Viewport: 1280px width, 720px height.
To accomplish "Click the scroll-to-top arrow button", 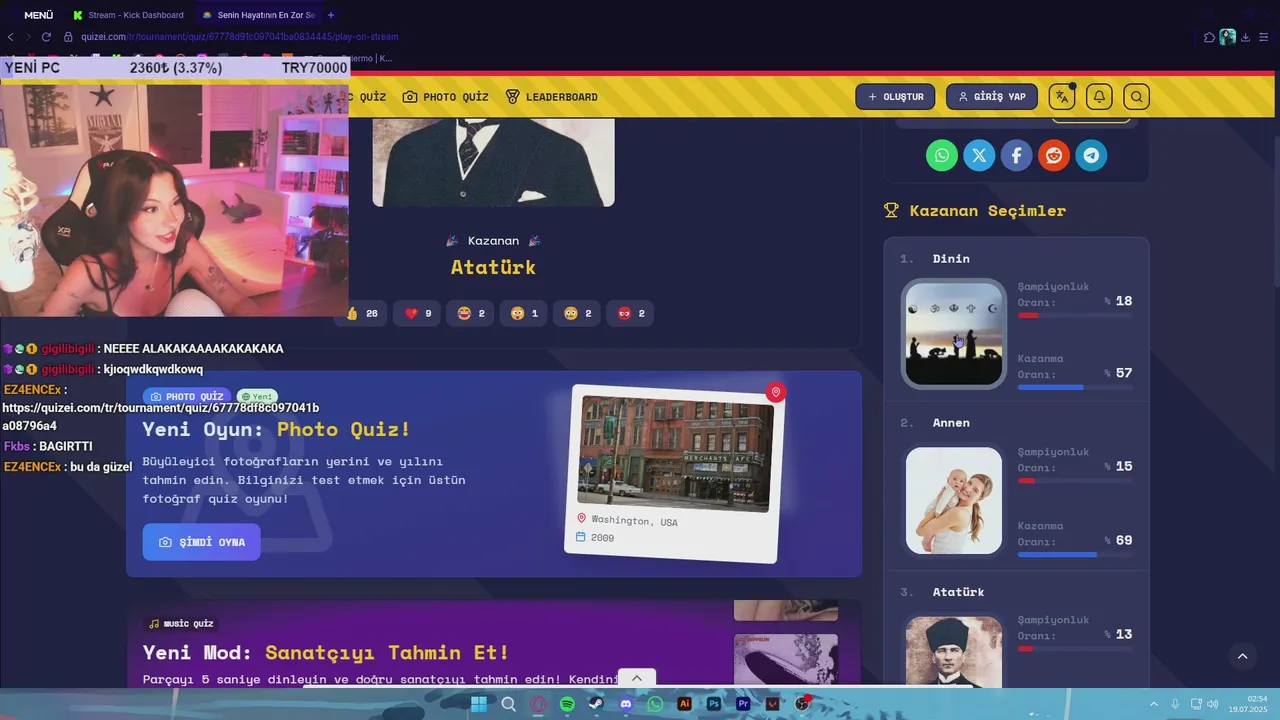I will 1242,656.
